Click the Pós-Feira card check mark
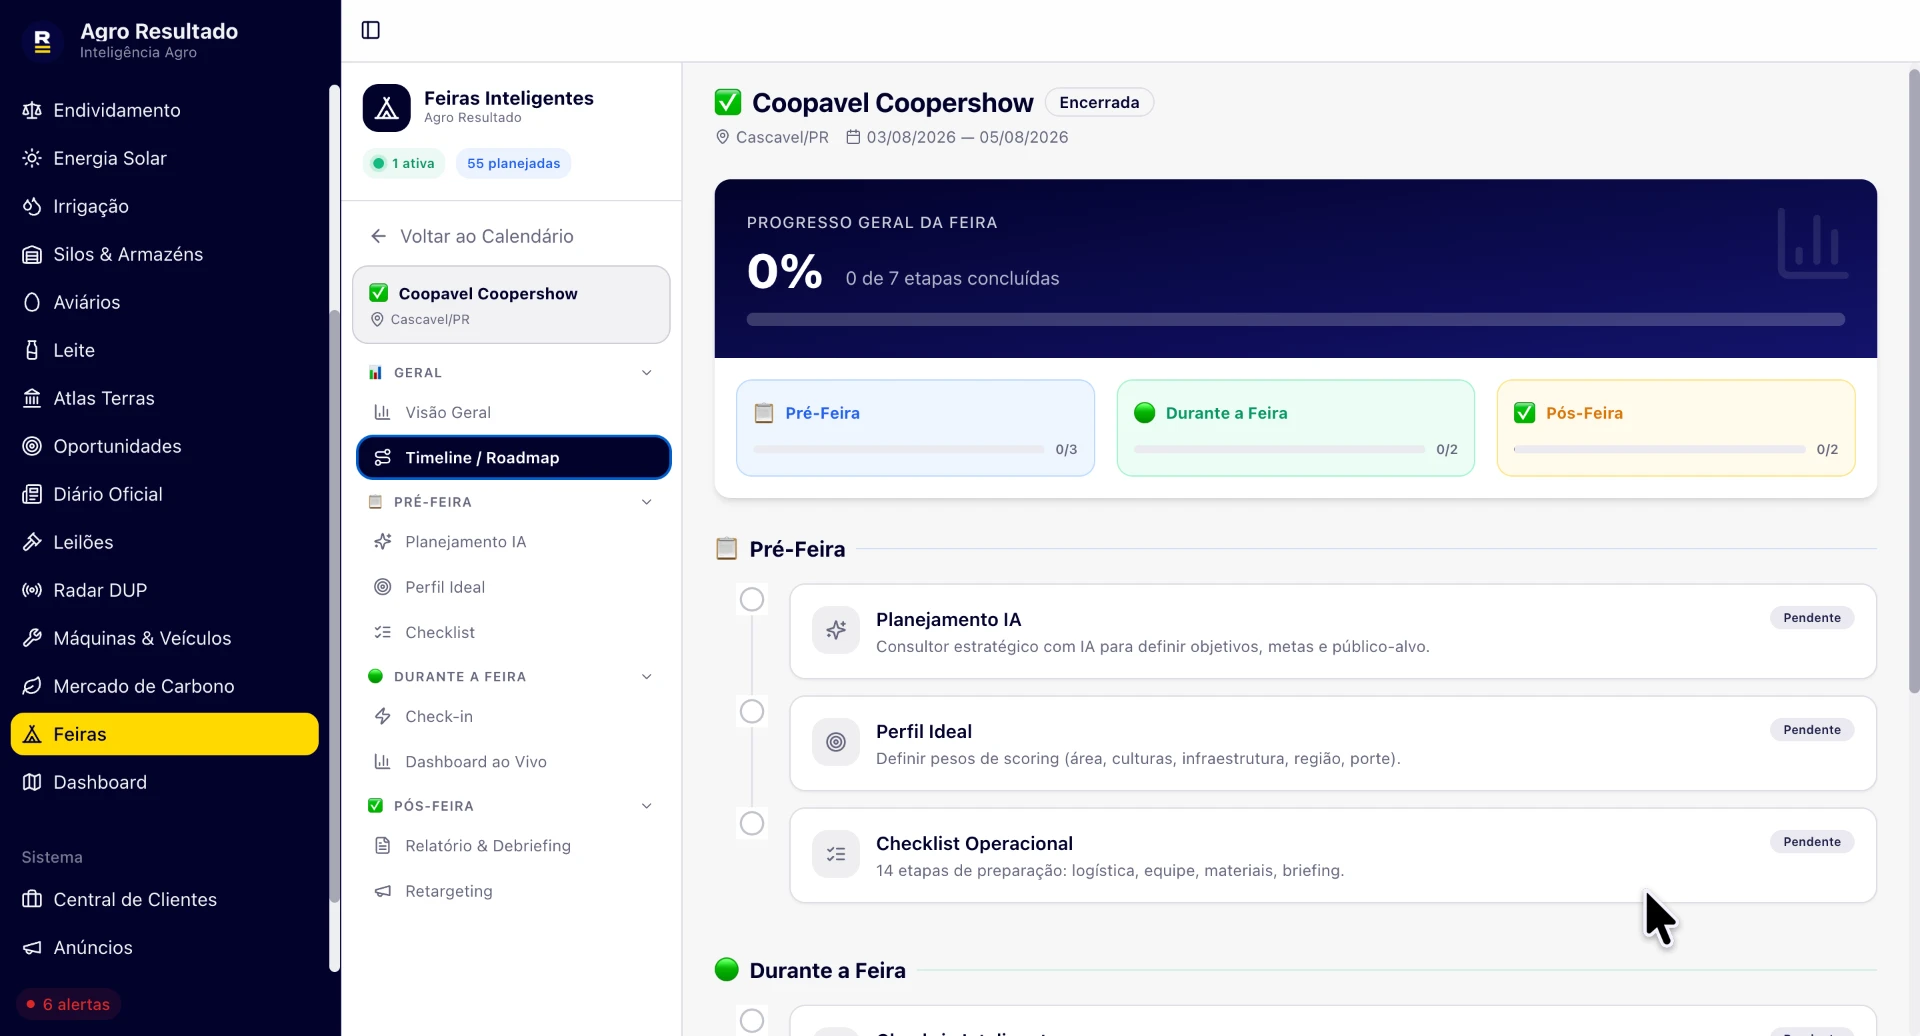Viewport: 1920px width, 1036px height. coord(1525,413)
